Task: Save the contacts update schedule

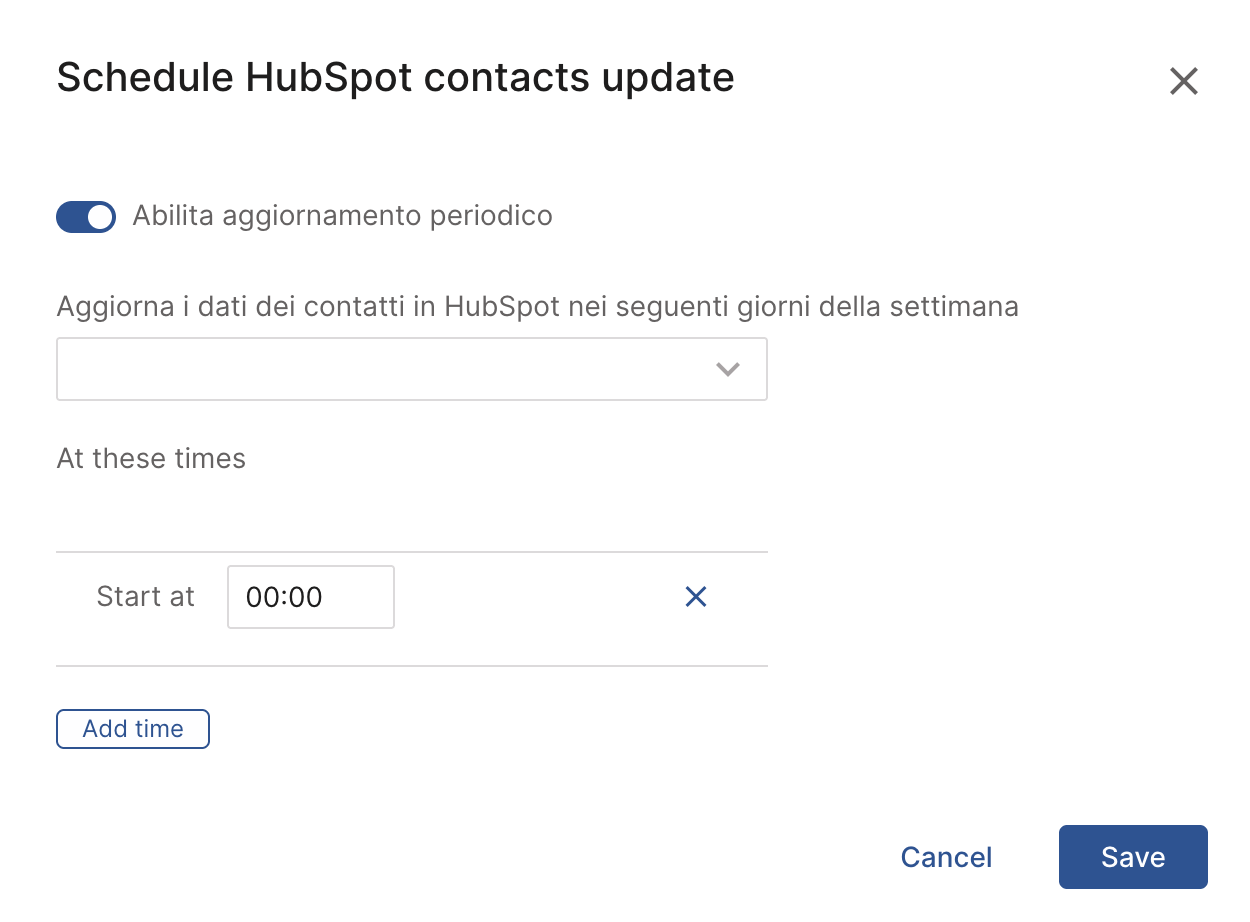Action: coord(1132,857)
